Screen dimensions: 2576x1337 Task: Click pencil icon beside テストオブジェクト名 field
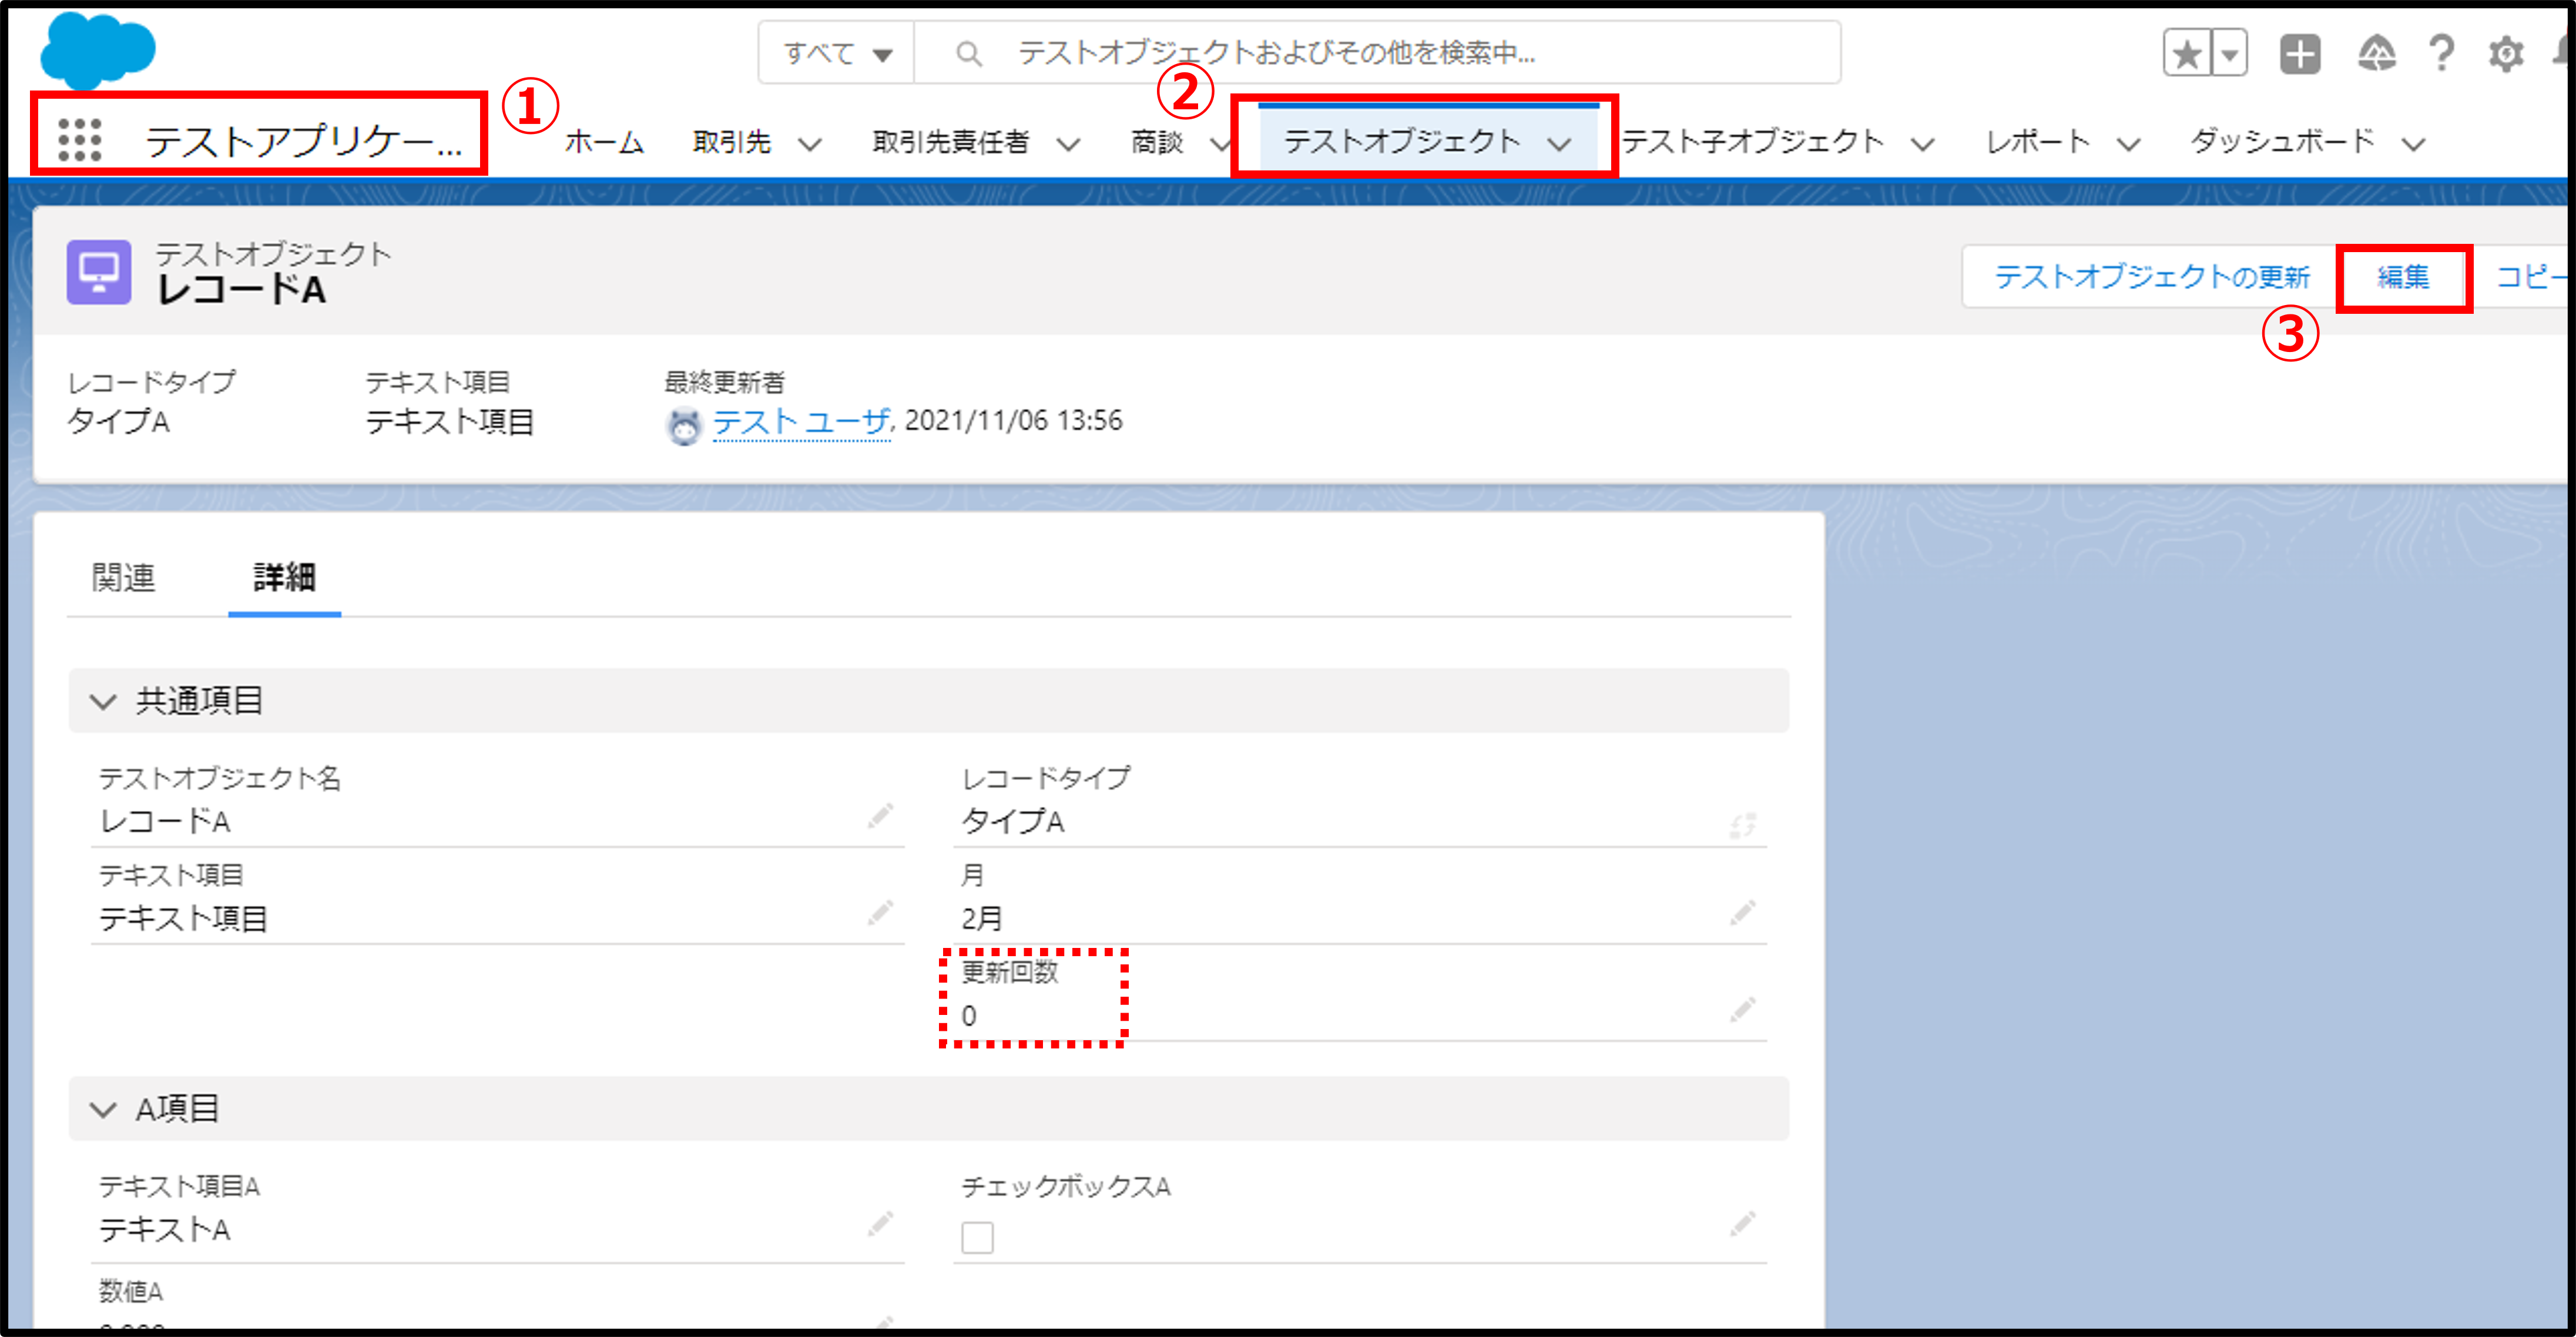click(x=880, y=816)
